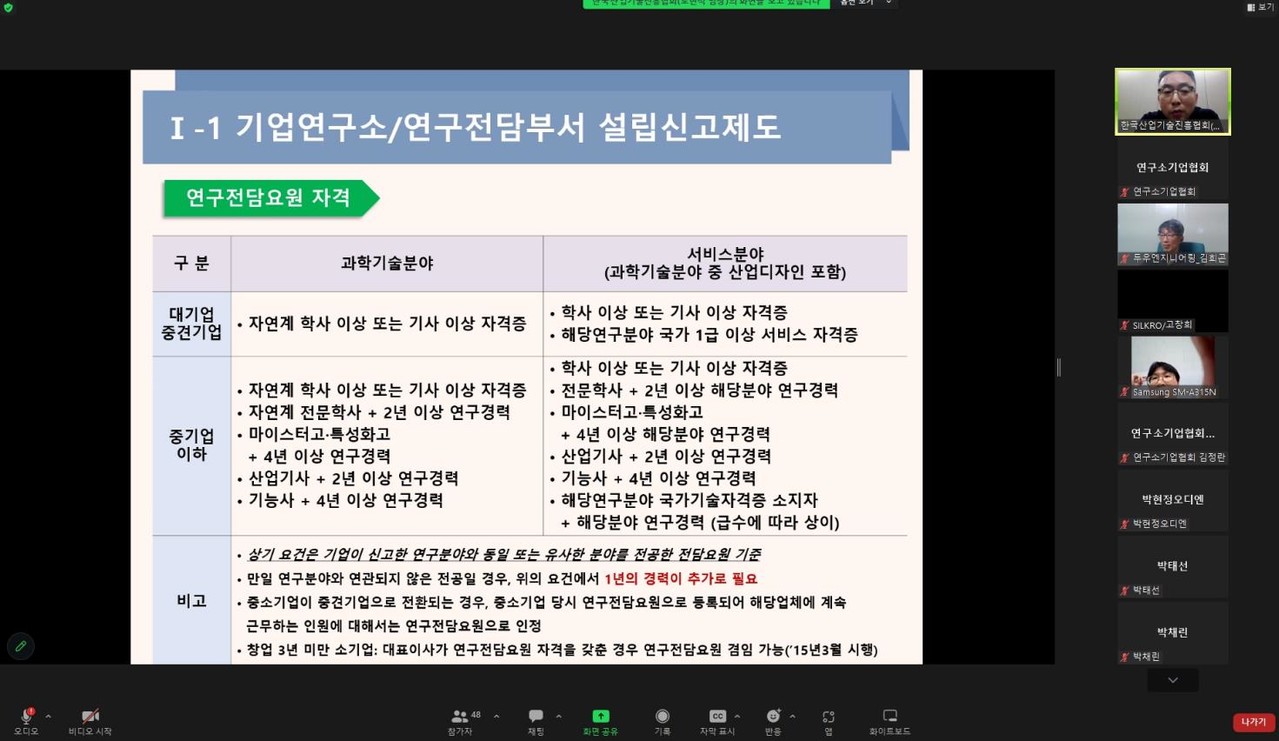Image resolution: width=1279 pixels, height=741 pixels.
Task: Open 옵션 보기 dropdown at top
Action: click(866, 3)
